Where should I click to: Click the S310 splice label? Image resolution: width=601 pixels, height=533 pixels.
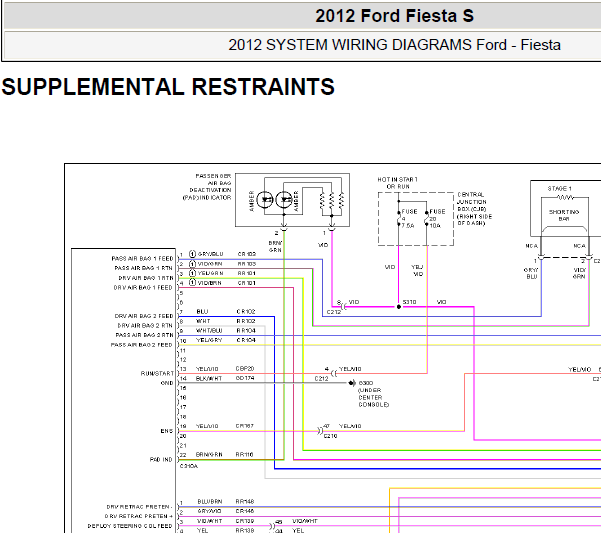409,302
